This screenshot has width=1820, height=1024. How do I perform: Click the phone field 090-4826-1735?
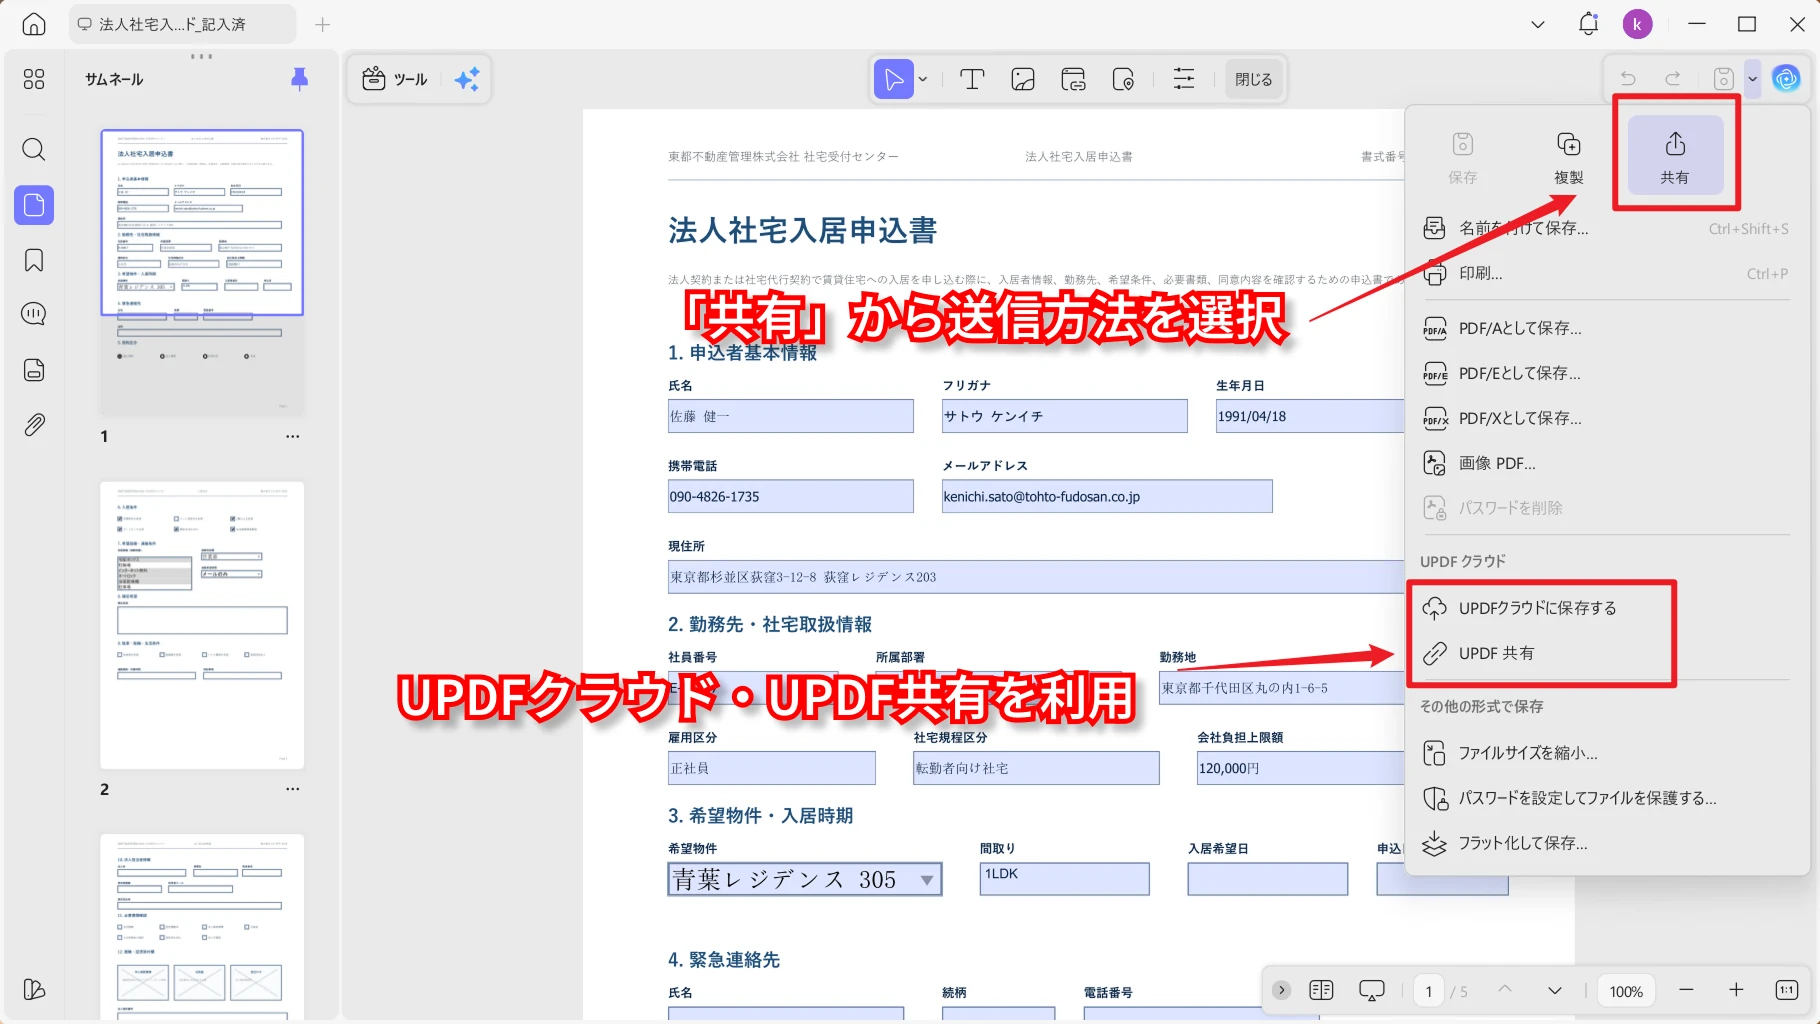(x=791, y=496)
